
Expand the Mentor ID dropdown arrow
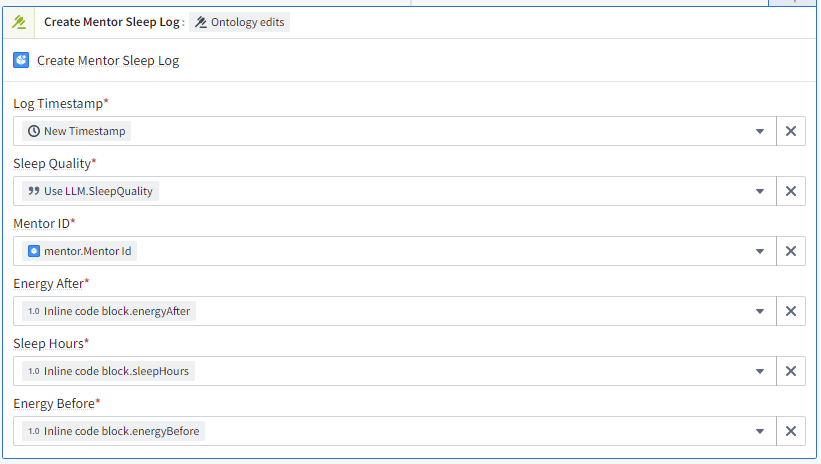click(761, 251)
